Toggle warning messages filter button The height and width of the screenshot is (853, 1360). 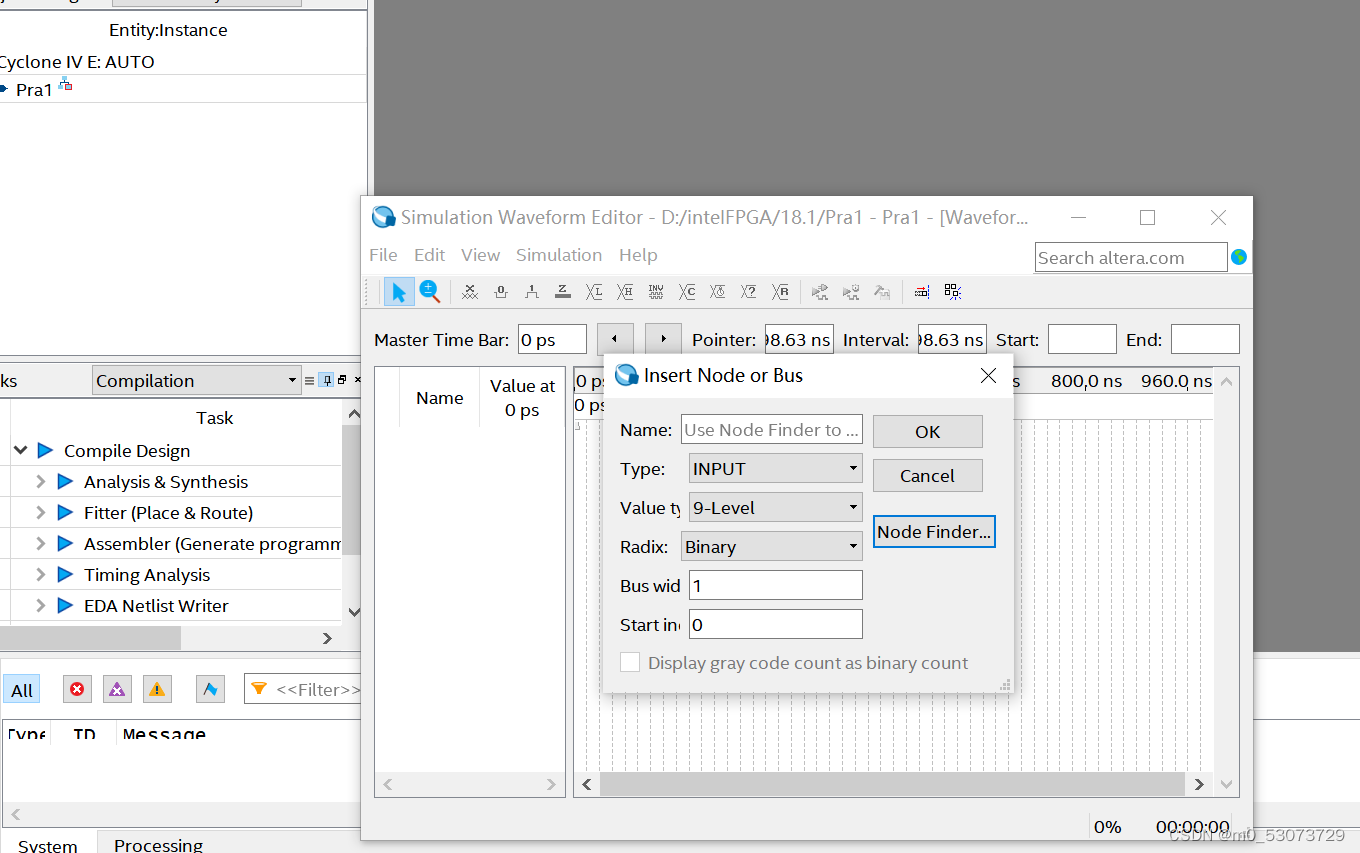click(x=157, y=689)
